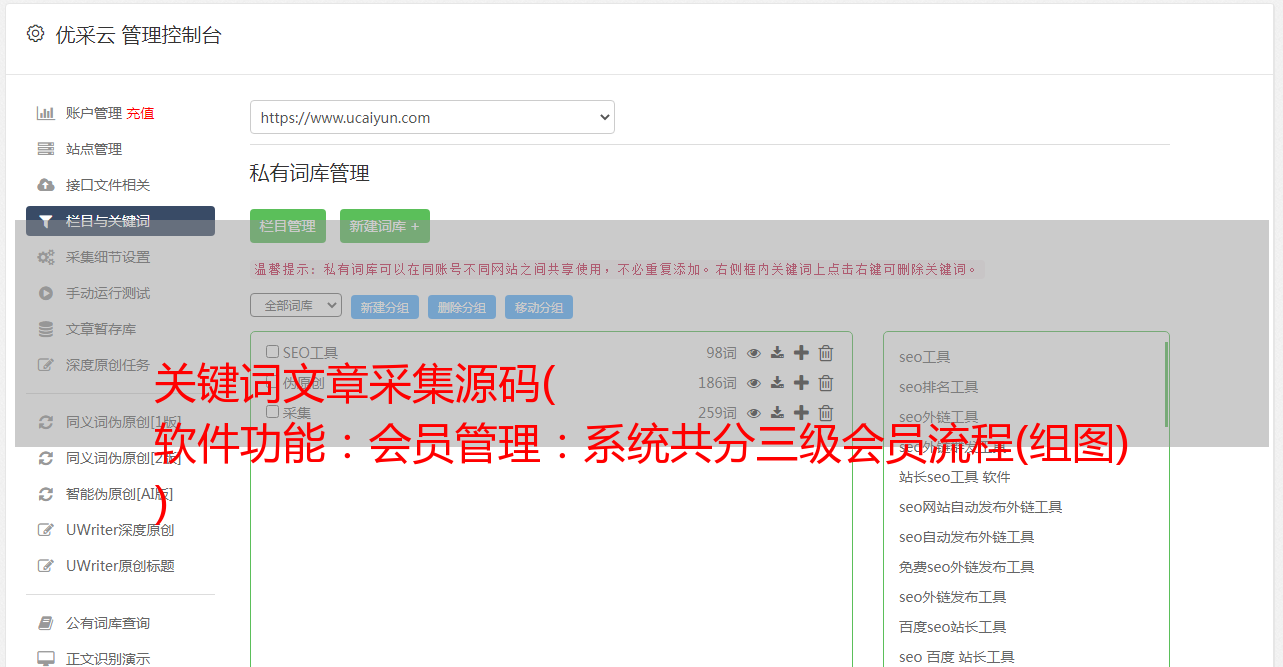Download the 采集 259词 library
Image resolution: width=1283 pixels, height=667 pixels.
click(x=777, y=413)
